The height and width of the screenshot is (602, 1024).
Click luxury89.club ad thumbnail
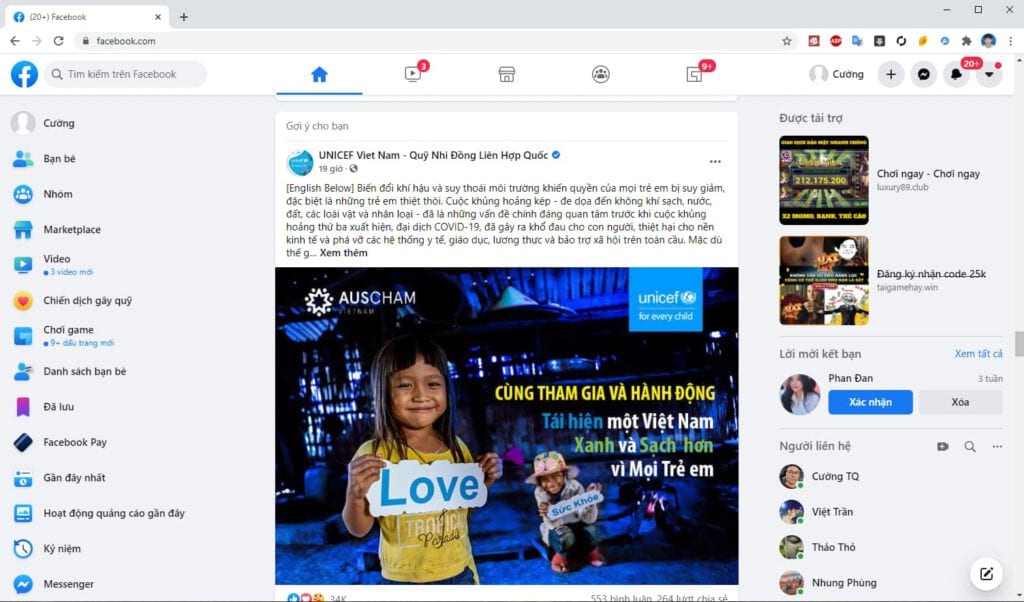click(x=824, y=180)
